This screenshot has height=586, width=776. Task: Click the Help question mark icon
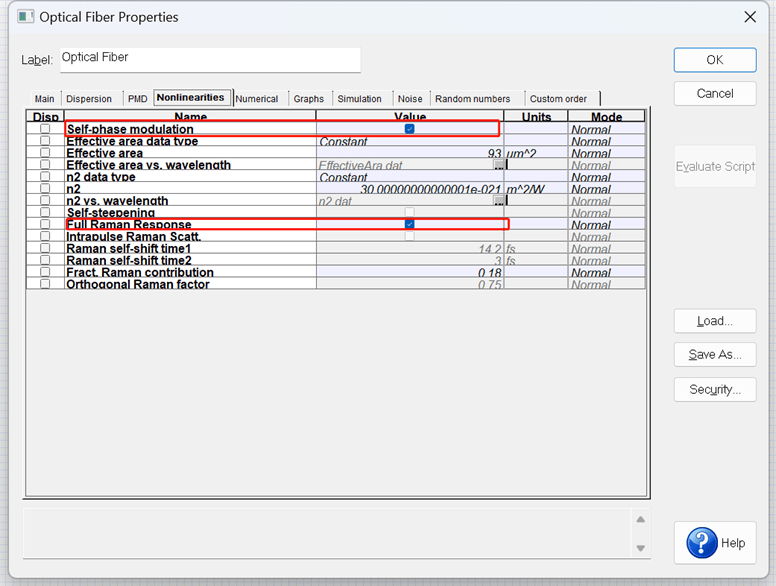point(702,543)
